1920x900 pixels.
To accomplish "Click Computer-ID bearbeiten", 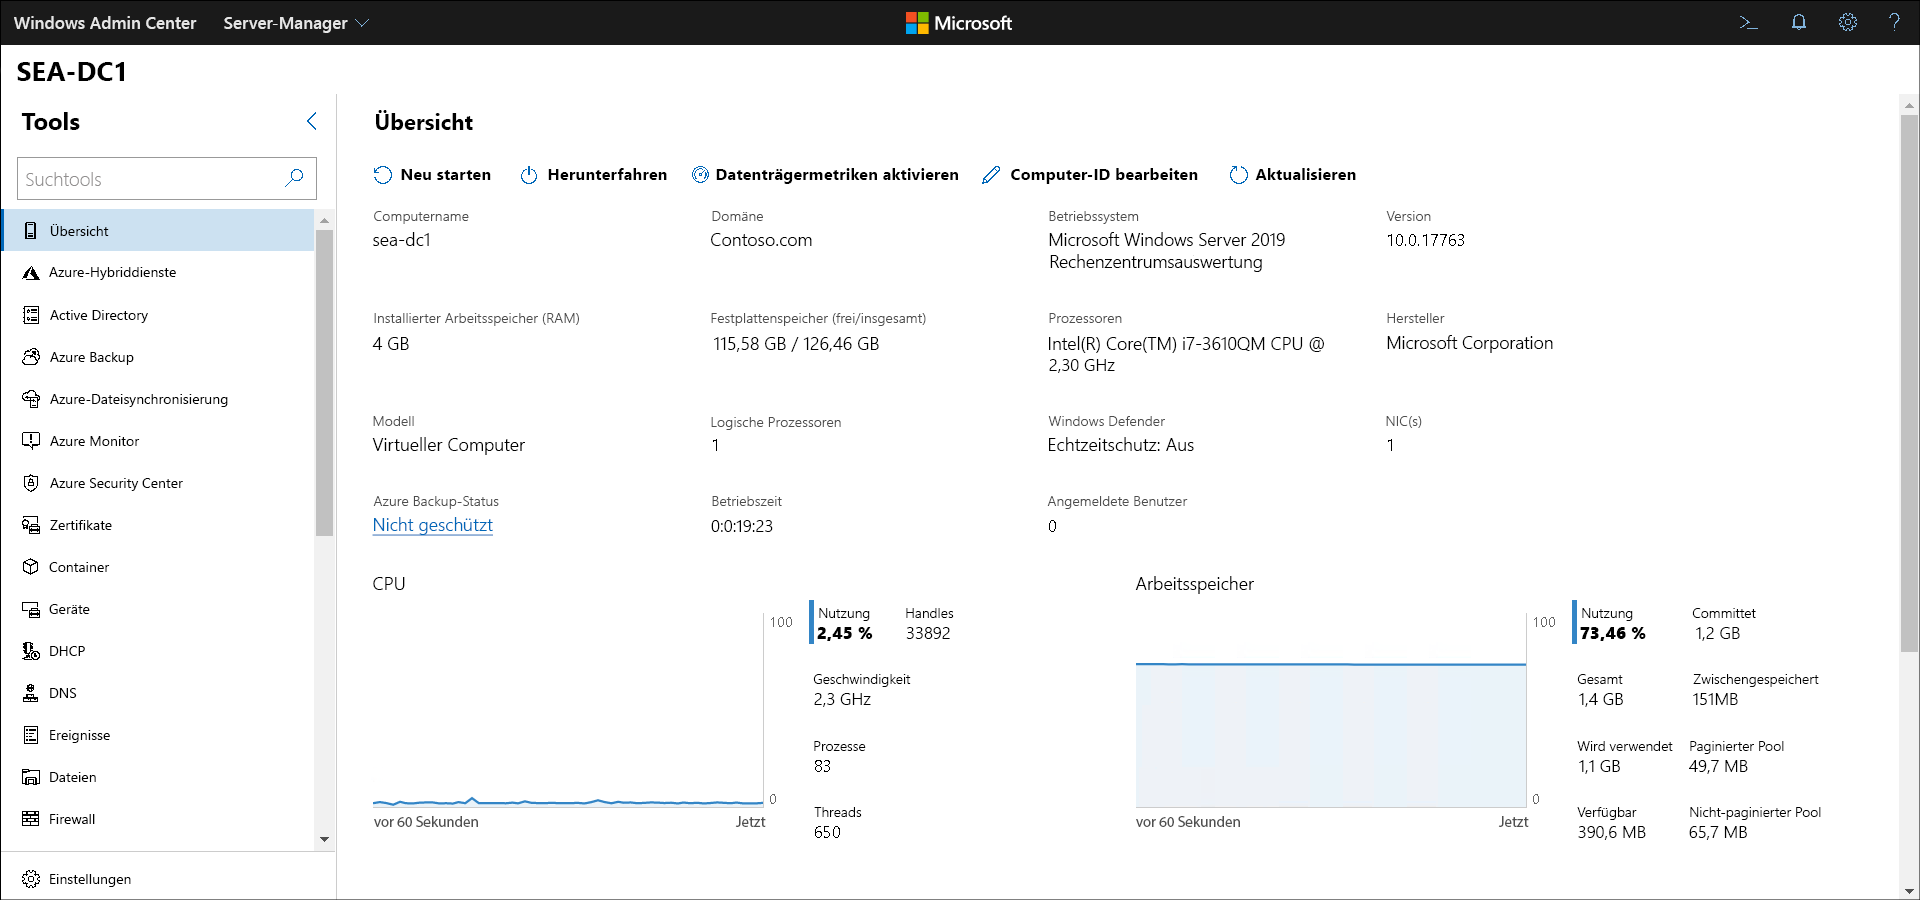I will (1090, 175).
